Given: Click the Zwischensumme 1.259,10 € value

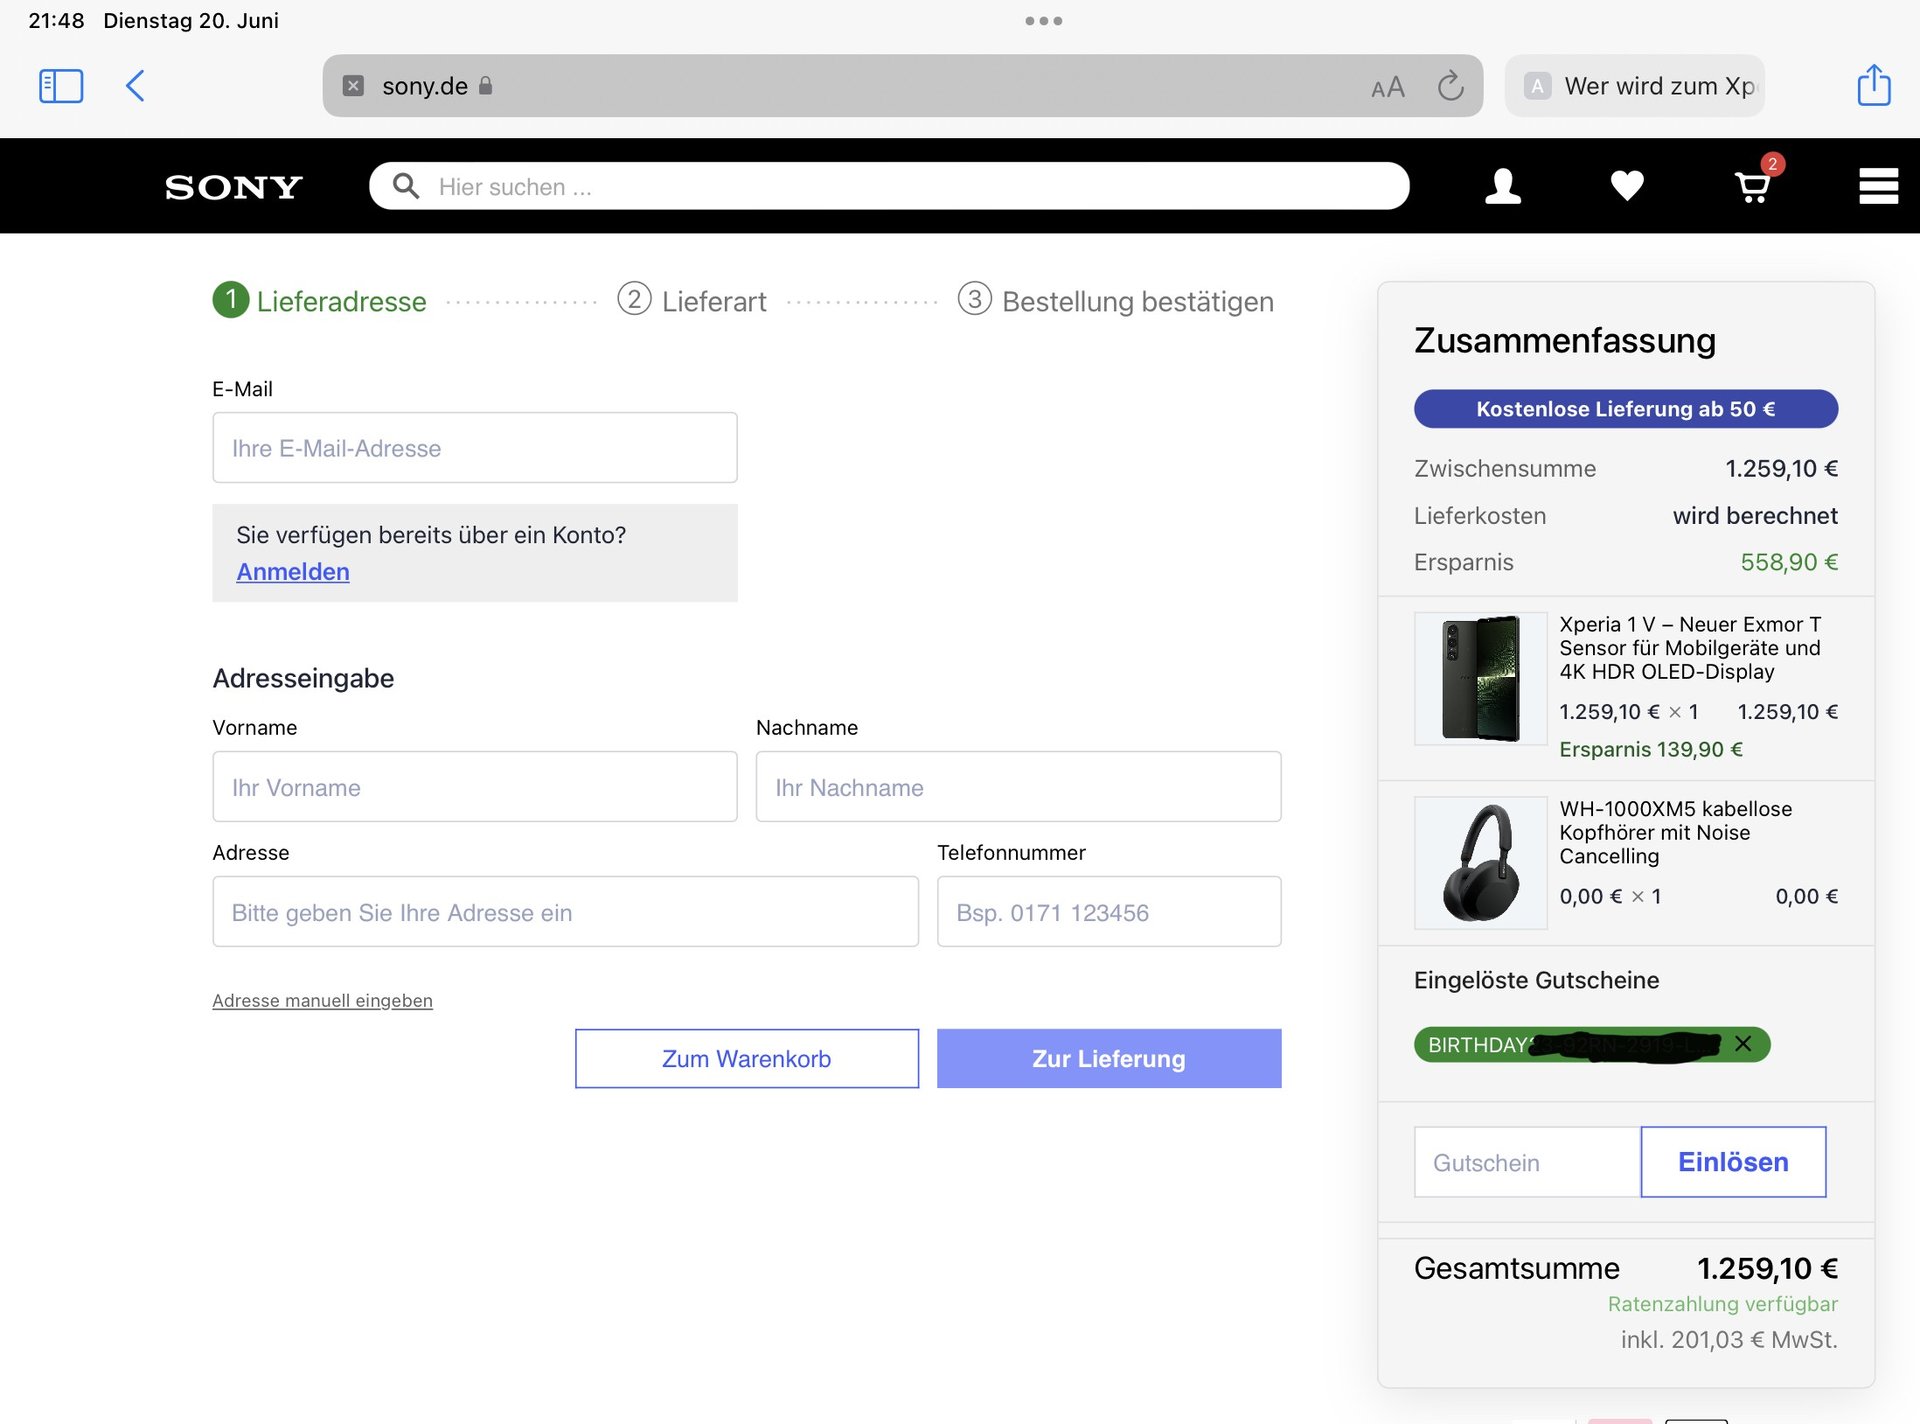Looking at the screenshot, I should (x=1781, y=469).
